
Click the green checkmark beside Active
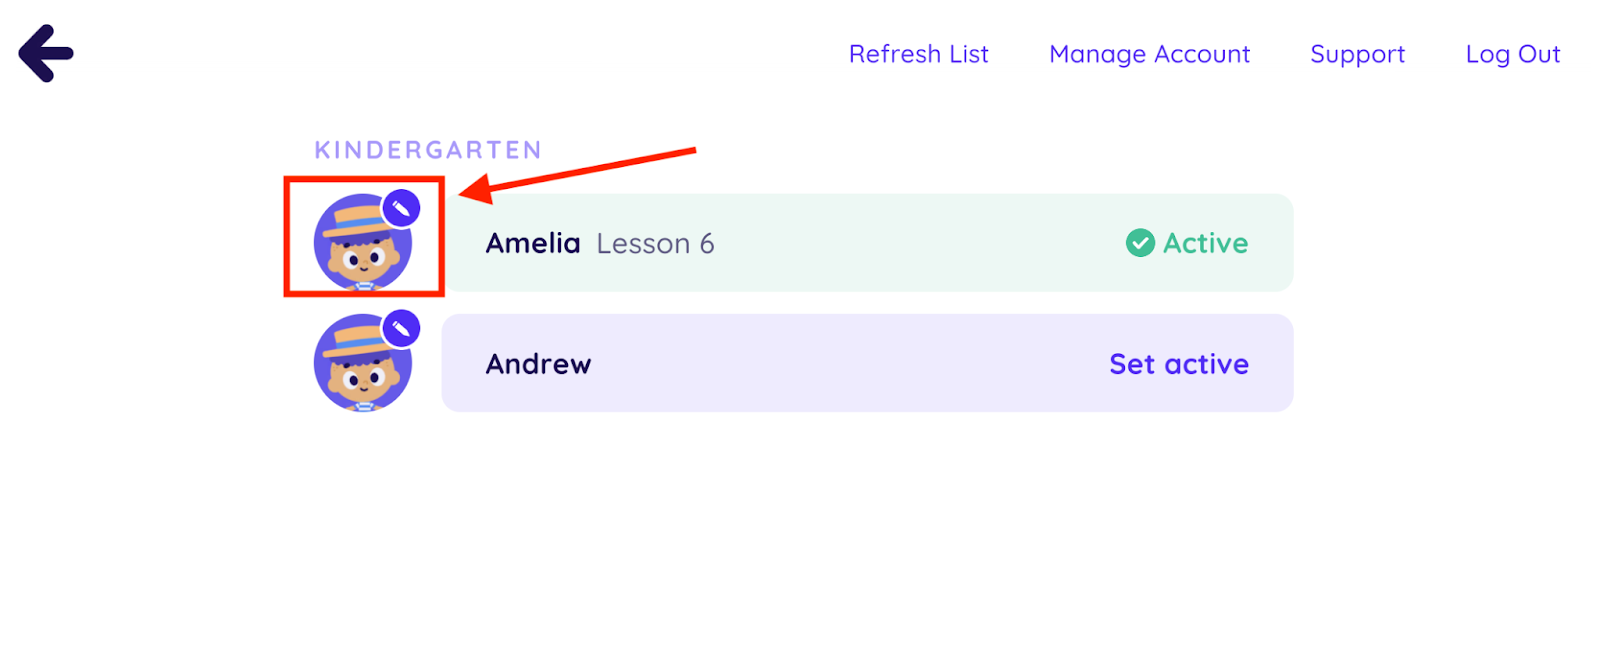tap(1140, 243)
